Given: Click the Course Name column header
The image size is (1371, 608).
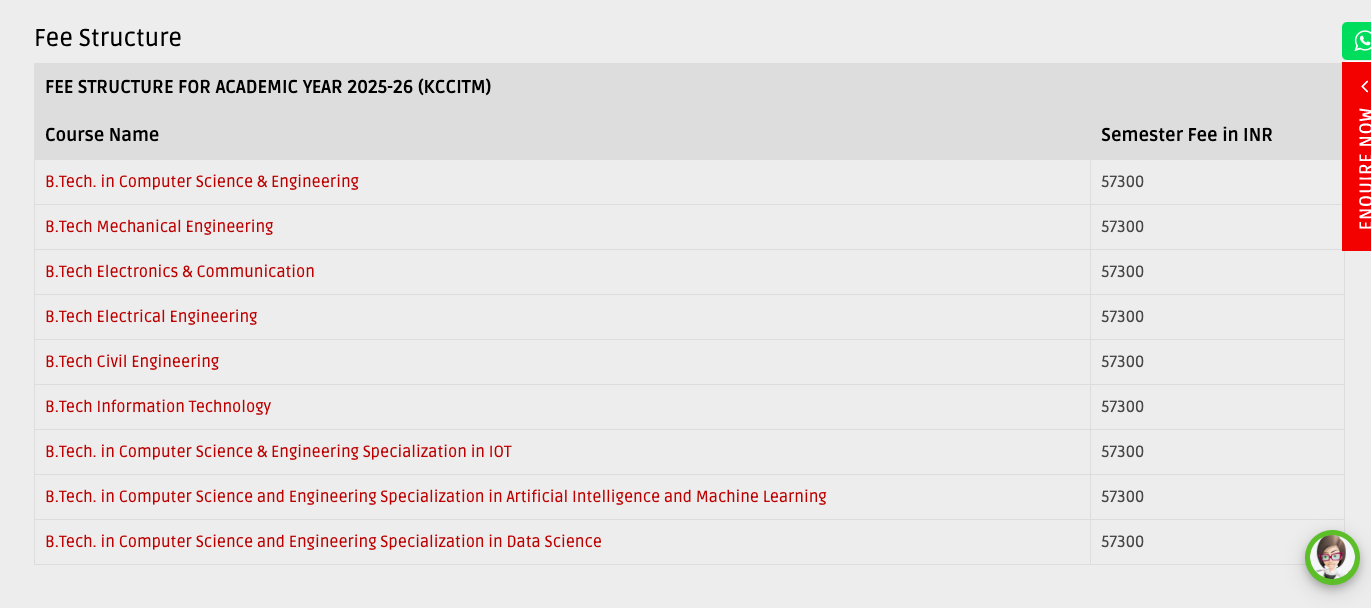Looking at the screenshot, I should [x=102, y=135].
